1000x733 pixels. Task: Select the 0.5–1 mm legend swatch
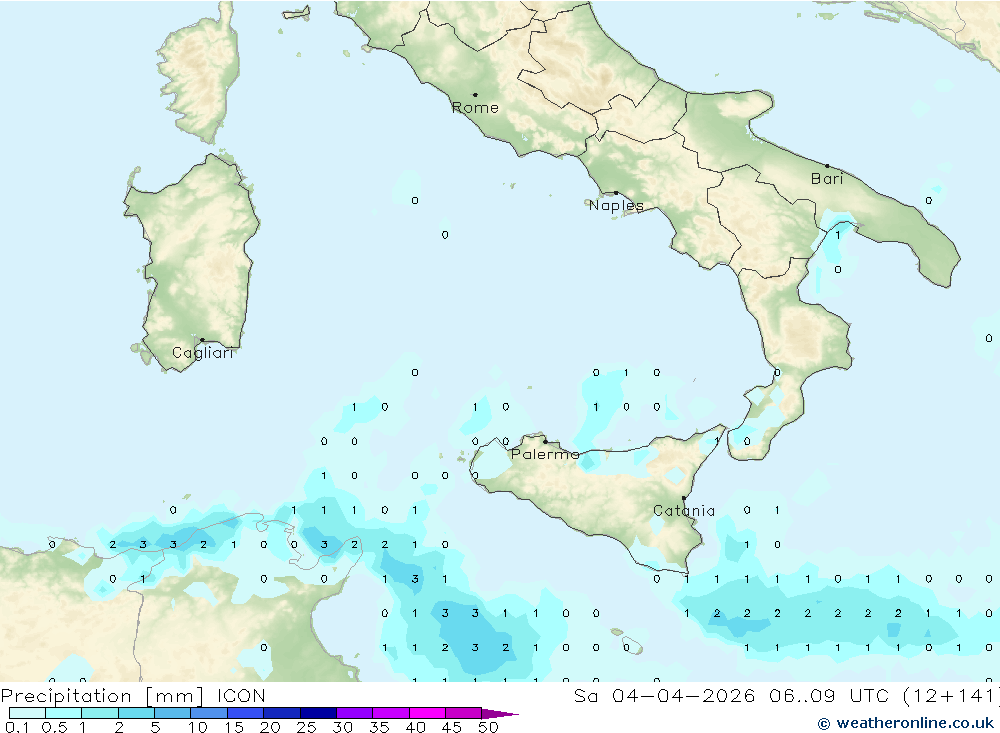coord(64,713)
